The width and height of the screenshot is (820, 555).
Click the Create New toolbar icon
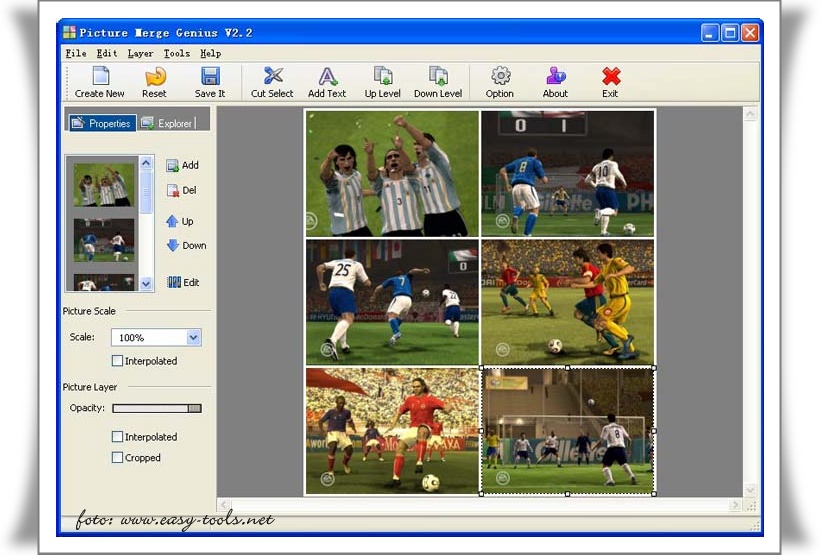[100, 82]
